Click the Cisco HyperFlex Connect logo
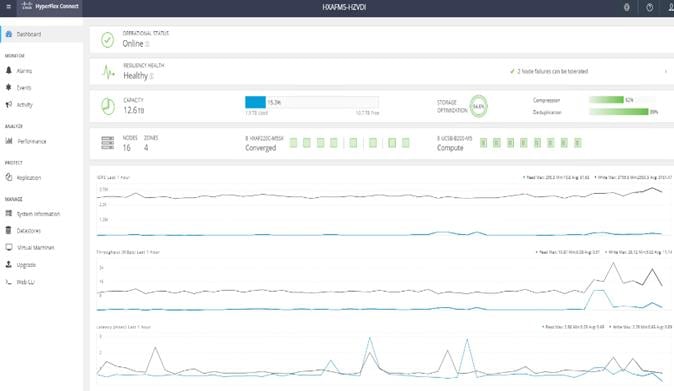The height and width of the screenshot is (391, 674). tap(50, 6)
